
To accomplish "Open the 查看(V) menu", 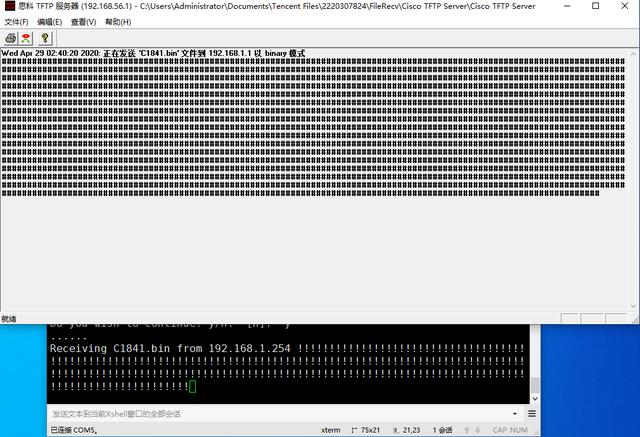I will 83,22.
